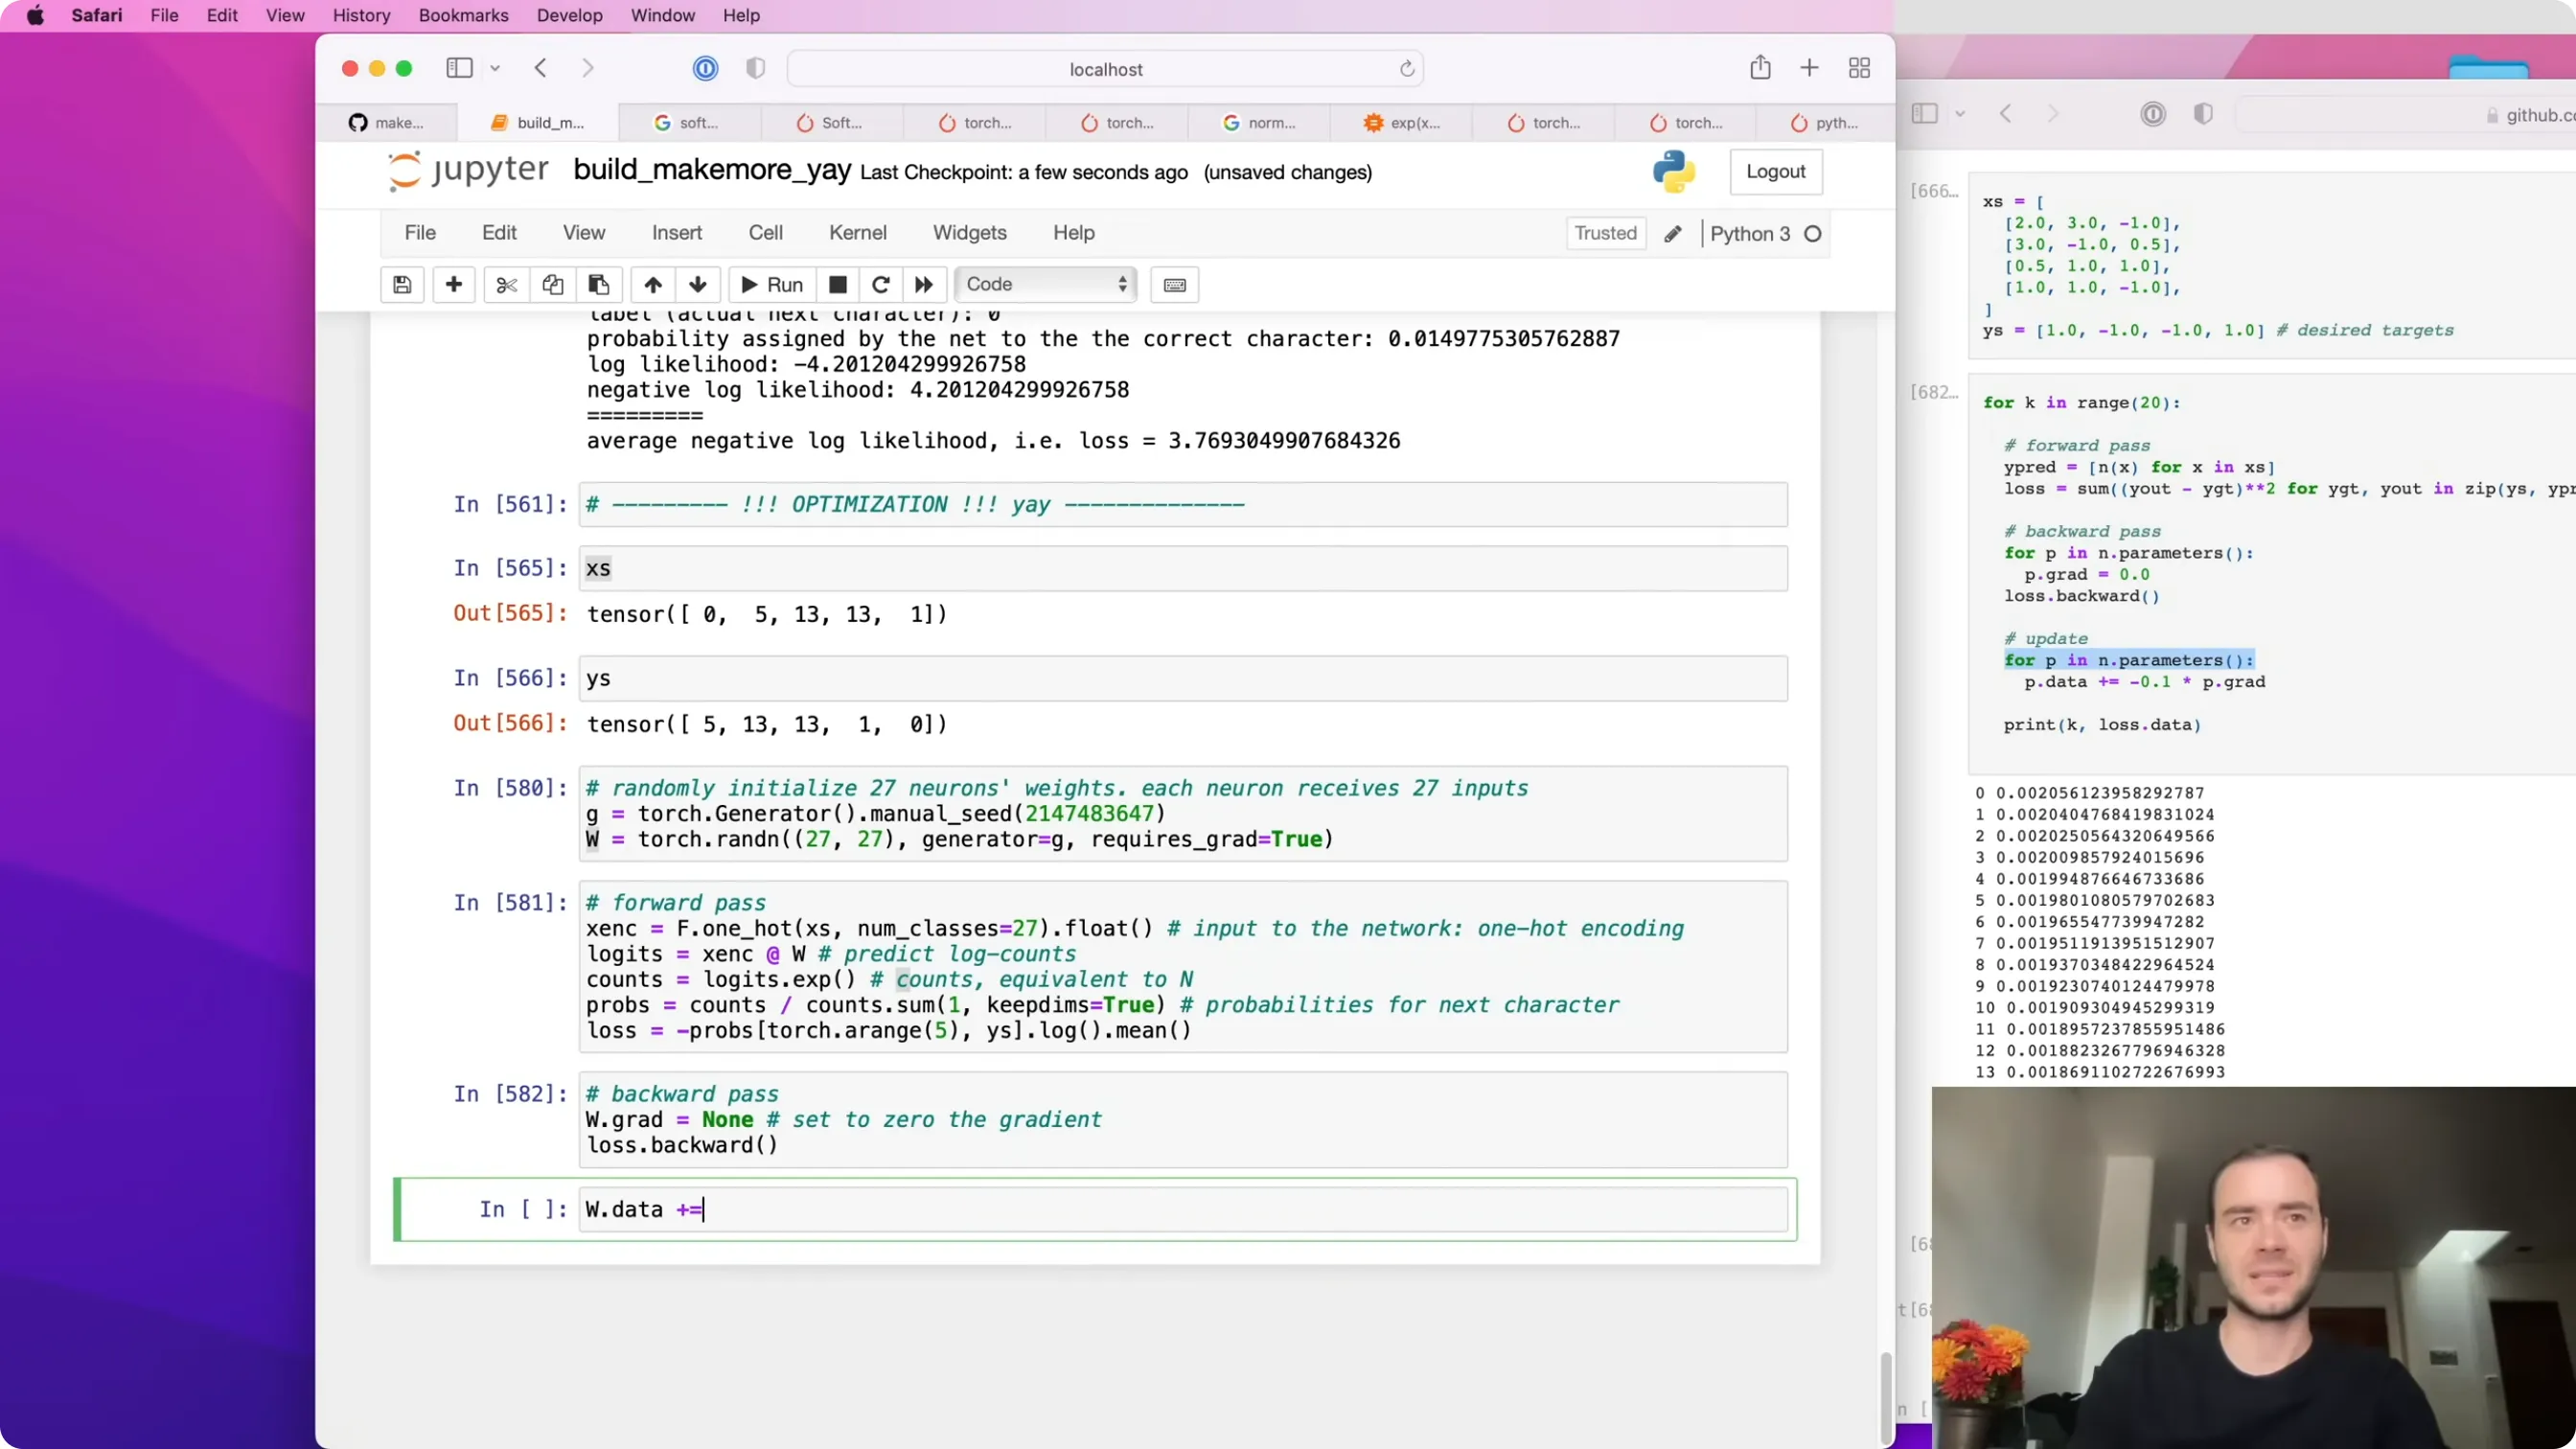Cut selected cells with scissors icon
2576x1449 pixels.
point(507,285)
